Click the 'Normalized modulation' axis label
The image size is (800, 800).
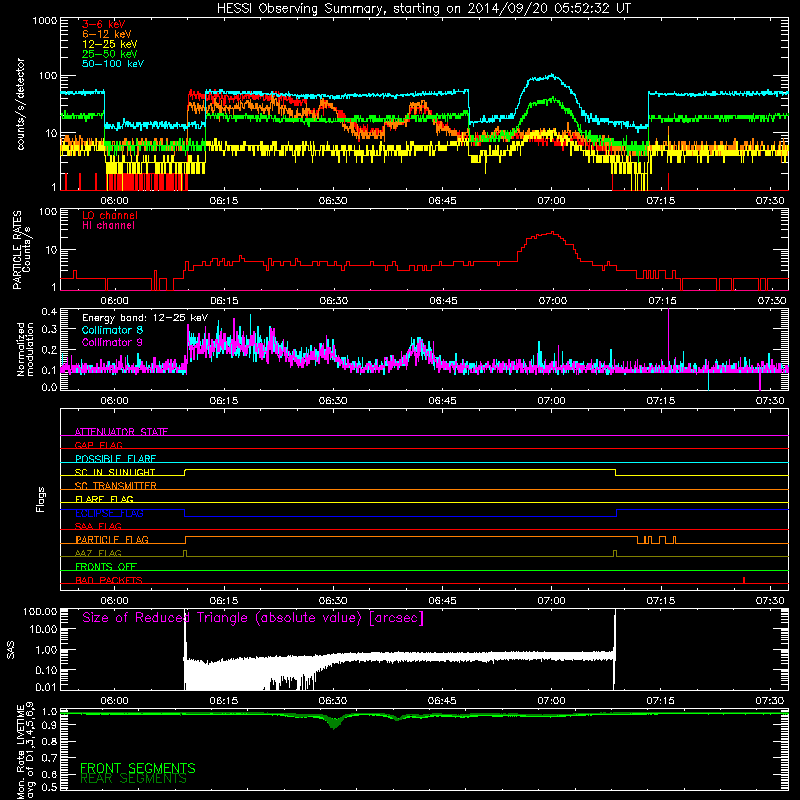click(x=25, y=349)
